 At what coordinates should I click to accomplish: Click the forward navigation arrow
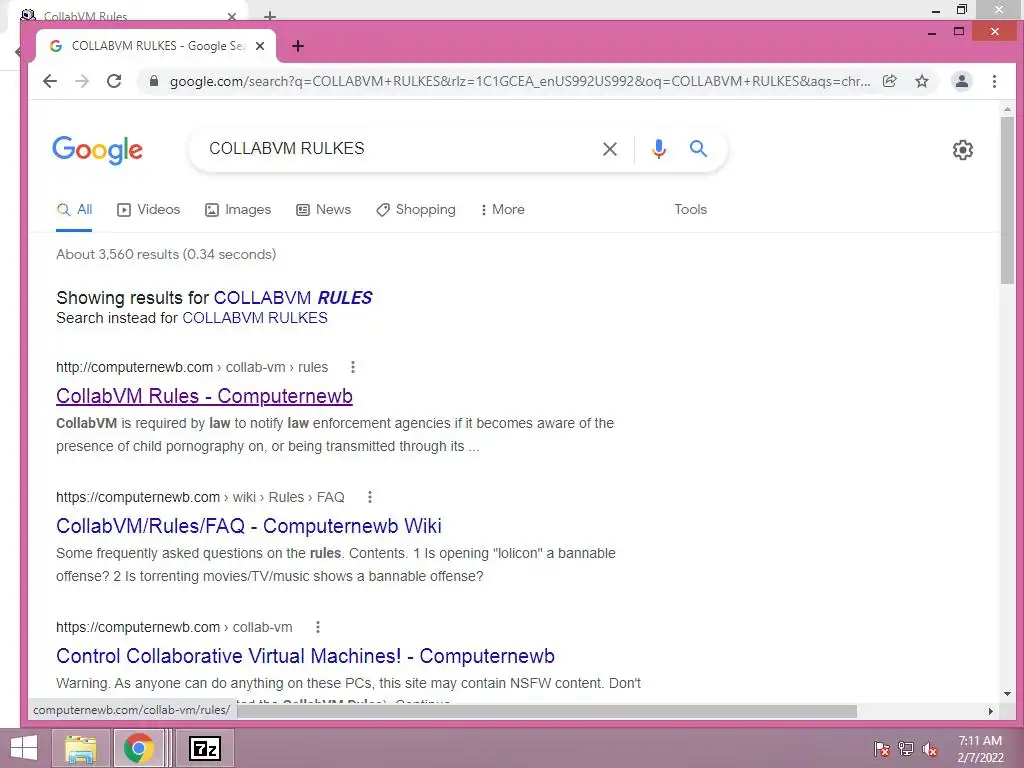(82, 81)
